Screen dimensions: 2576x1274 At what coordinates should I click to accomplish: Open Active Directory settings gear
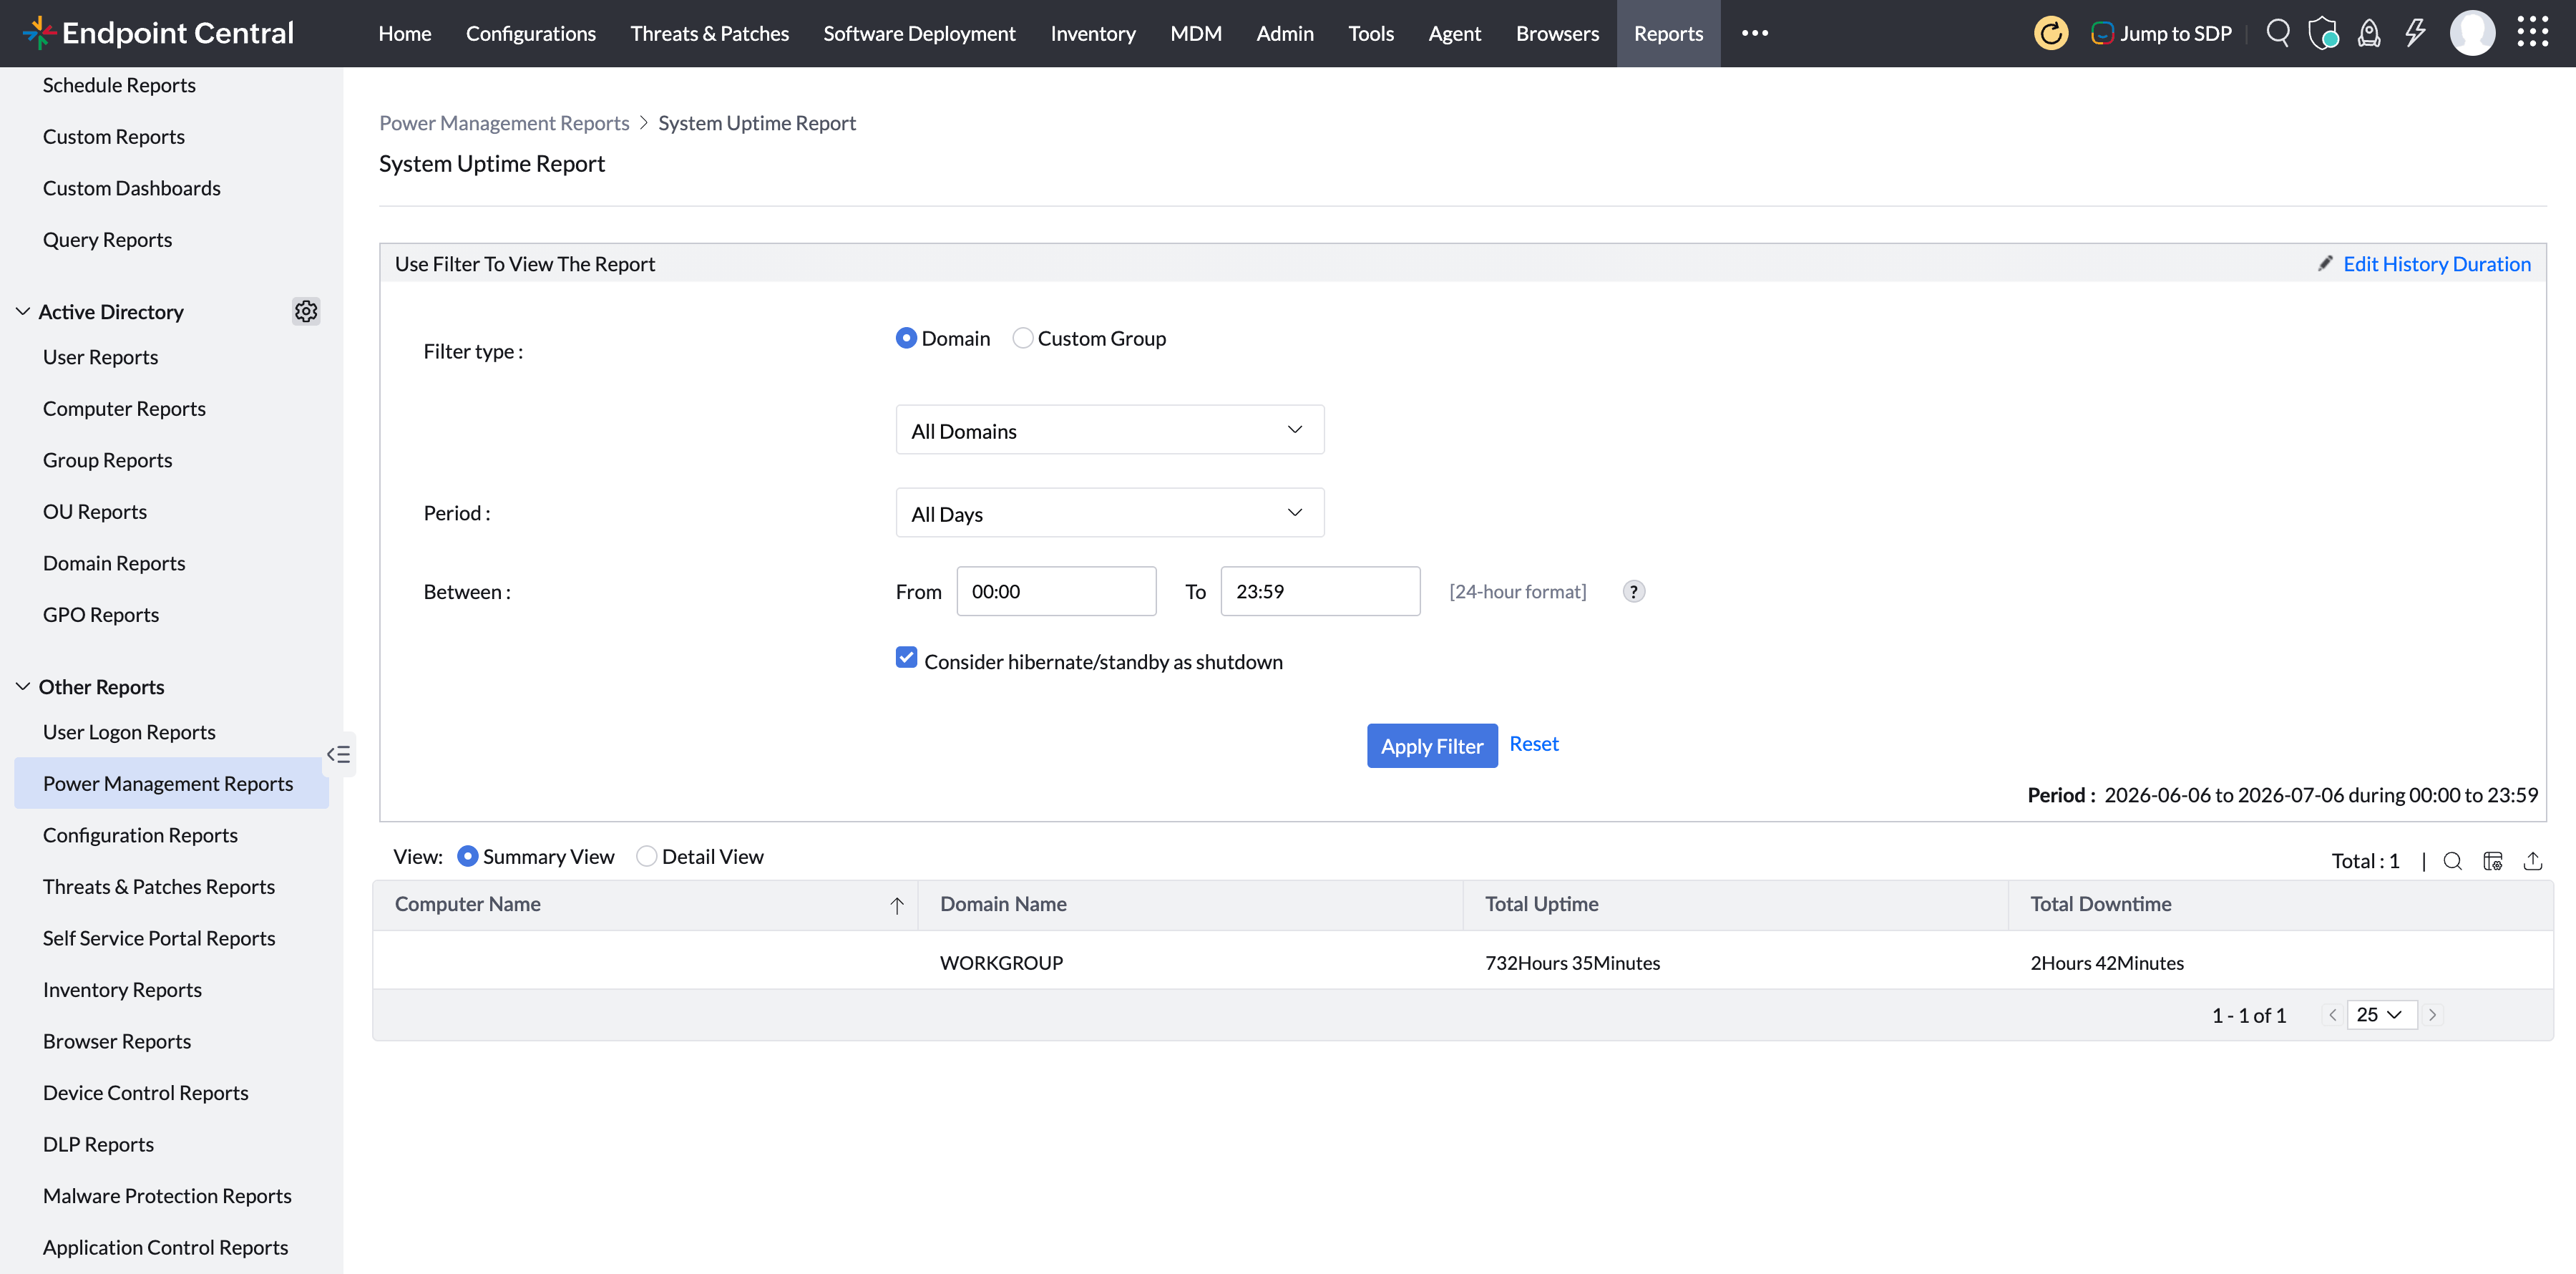306,311
